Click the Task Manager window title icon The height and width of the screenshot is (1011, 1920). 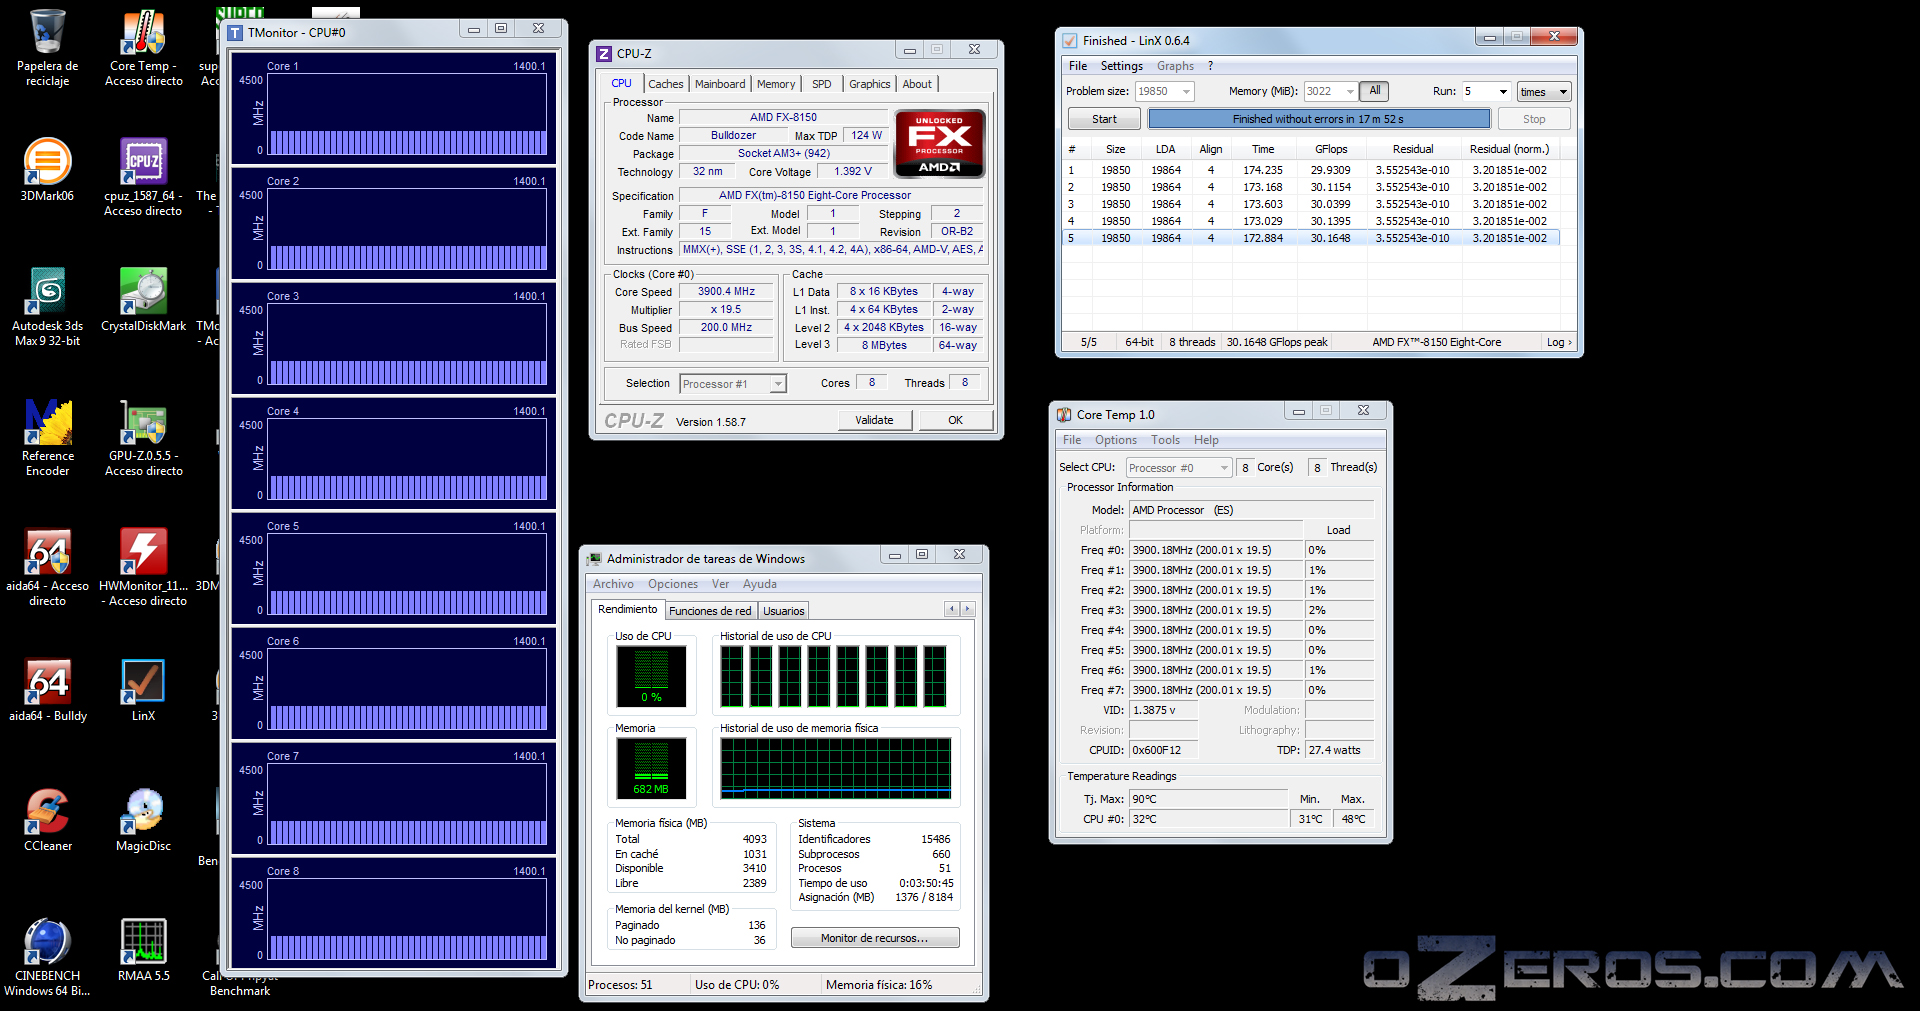594,559
